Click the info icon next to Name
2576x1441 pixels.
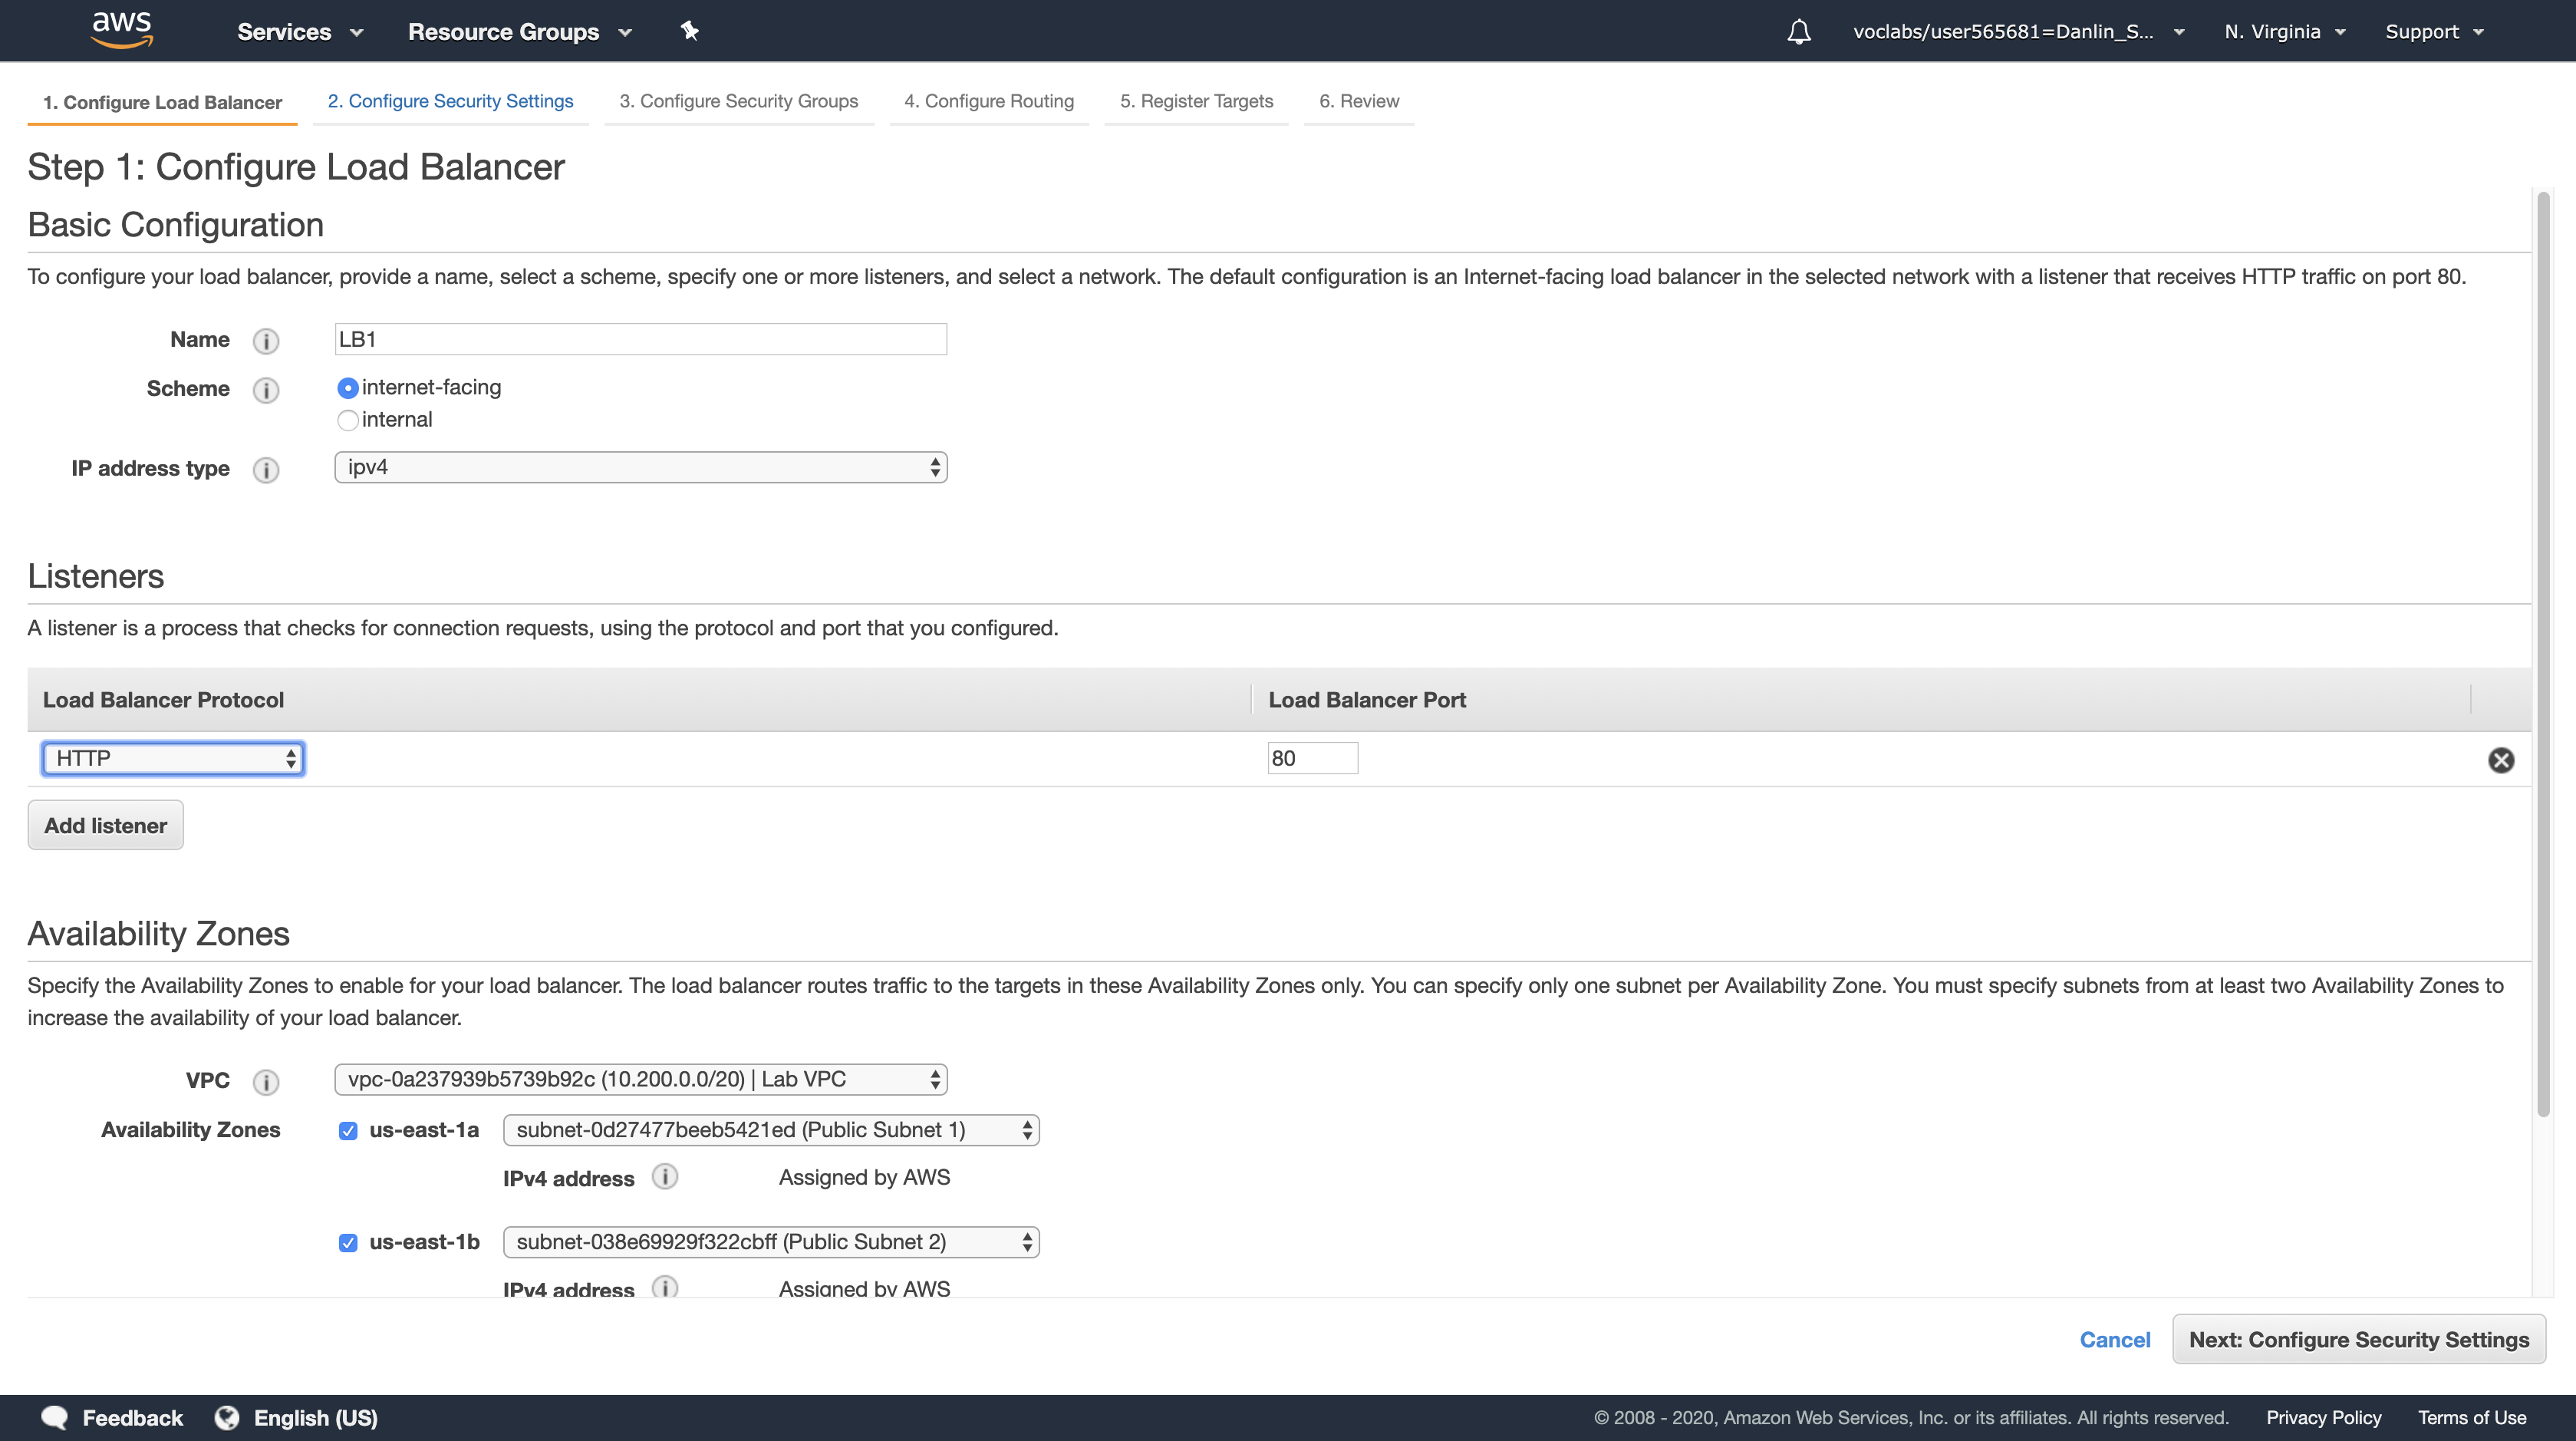[x=265, y=341]
